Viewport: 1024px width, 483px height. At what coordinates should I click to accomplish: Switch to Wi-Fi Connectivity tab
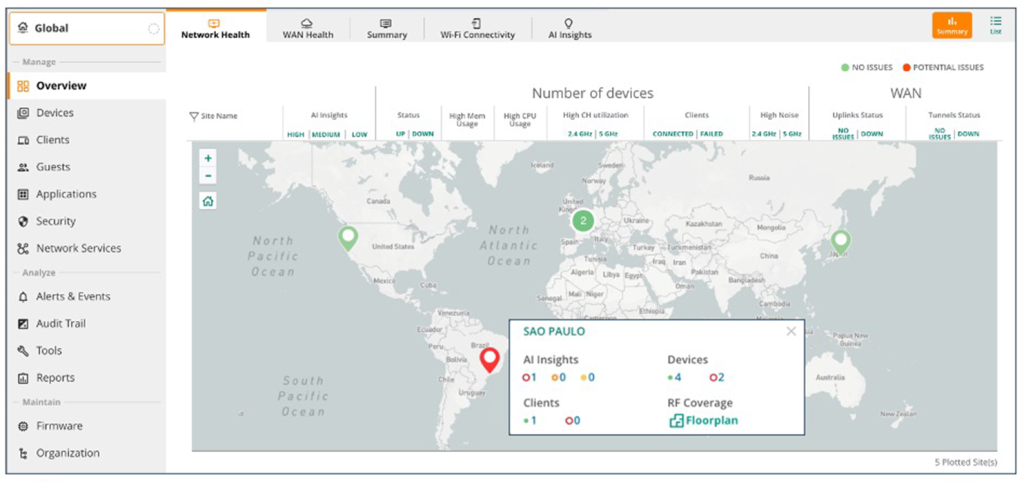(x=477, y=28)
